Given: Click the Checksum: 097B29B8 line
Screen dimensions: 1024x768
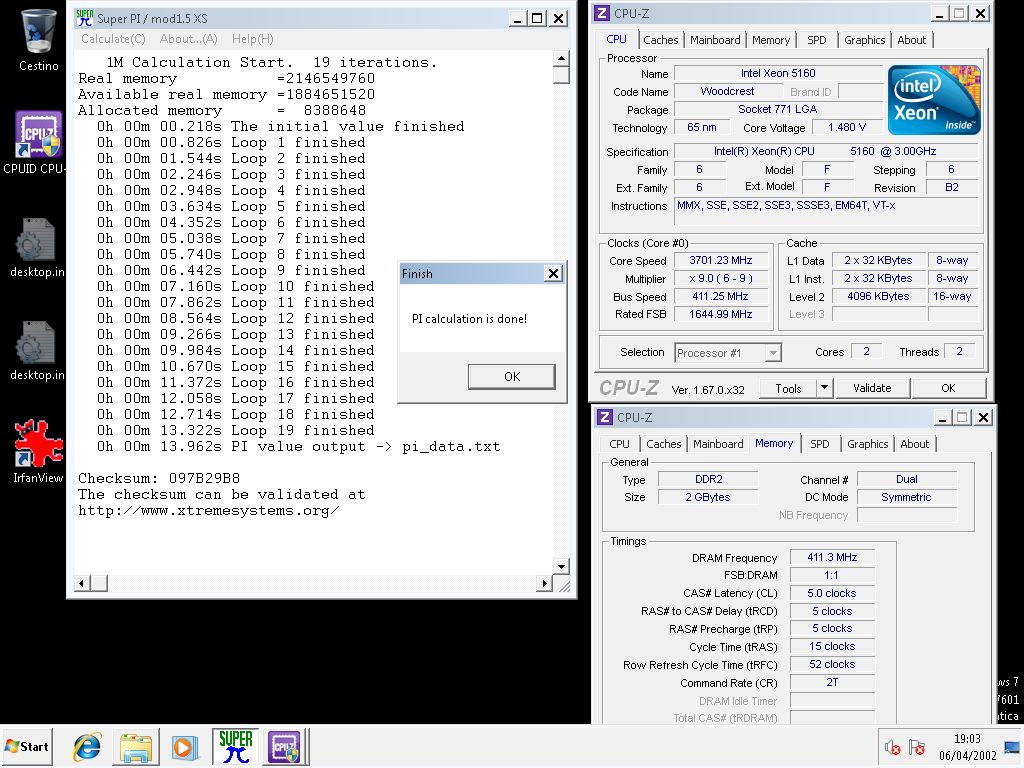Looking at the screenshot, I should coord(159,479).
